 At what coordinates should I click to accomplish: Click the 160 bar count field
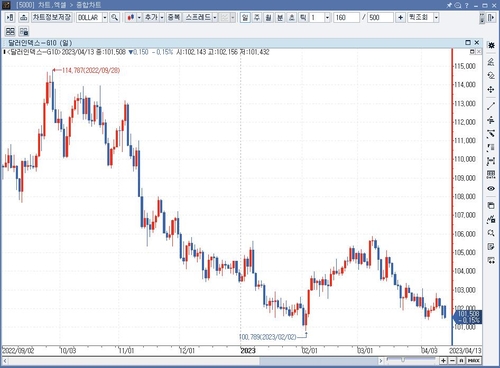click(x=346, y=17)
